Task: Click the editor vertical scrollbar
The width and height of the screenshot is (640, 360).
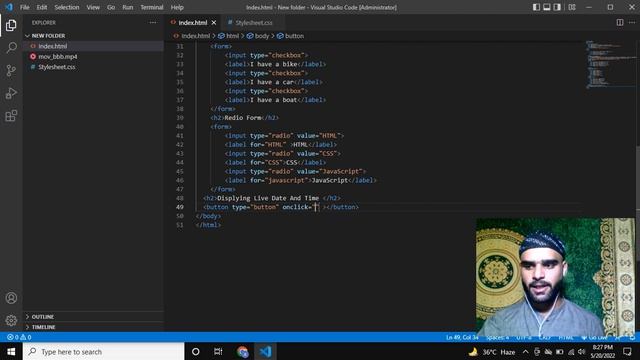Action: (x=637, y=203)
